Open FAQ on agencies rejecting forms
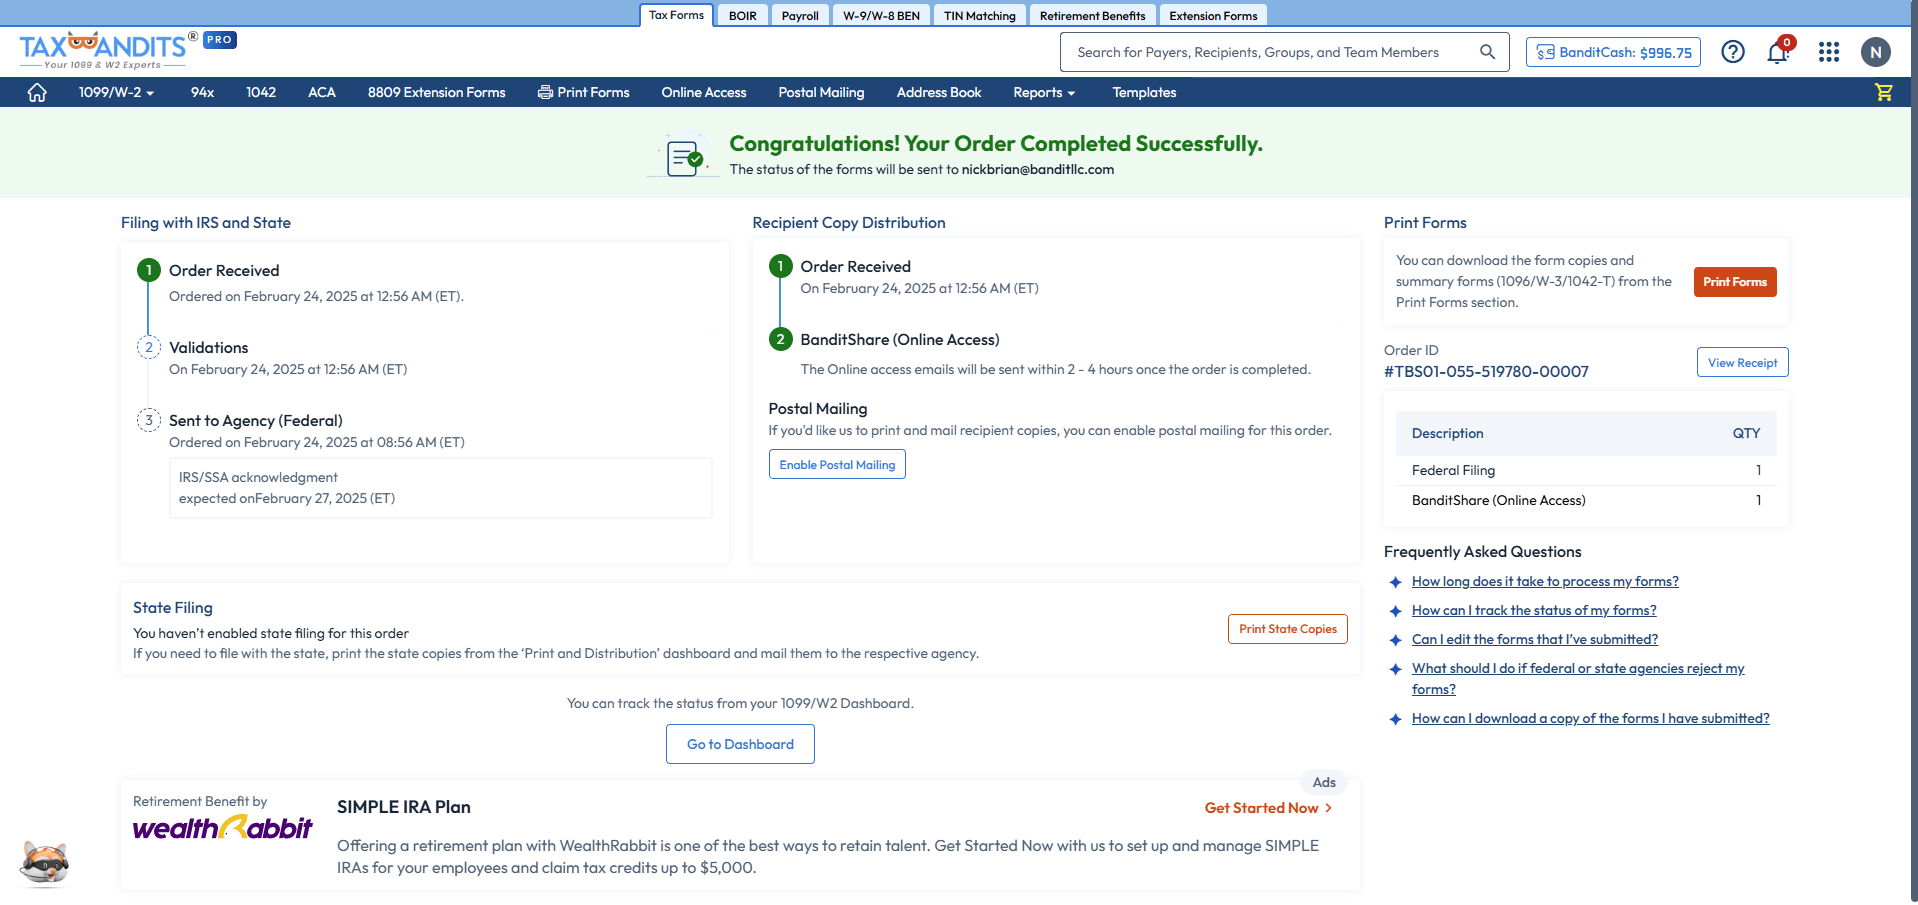The width and height of the screenshot is (1918, 905). (1578, 678)
